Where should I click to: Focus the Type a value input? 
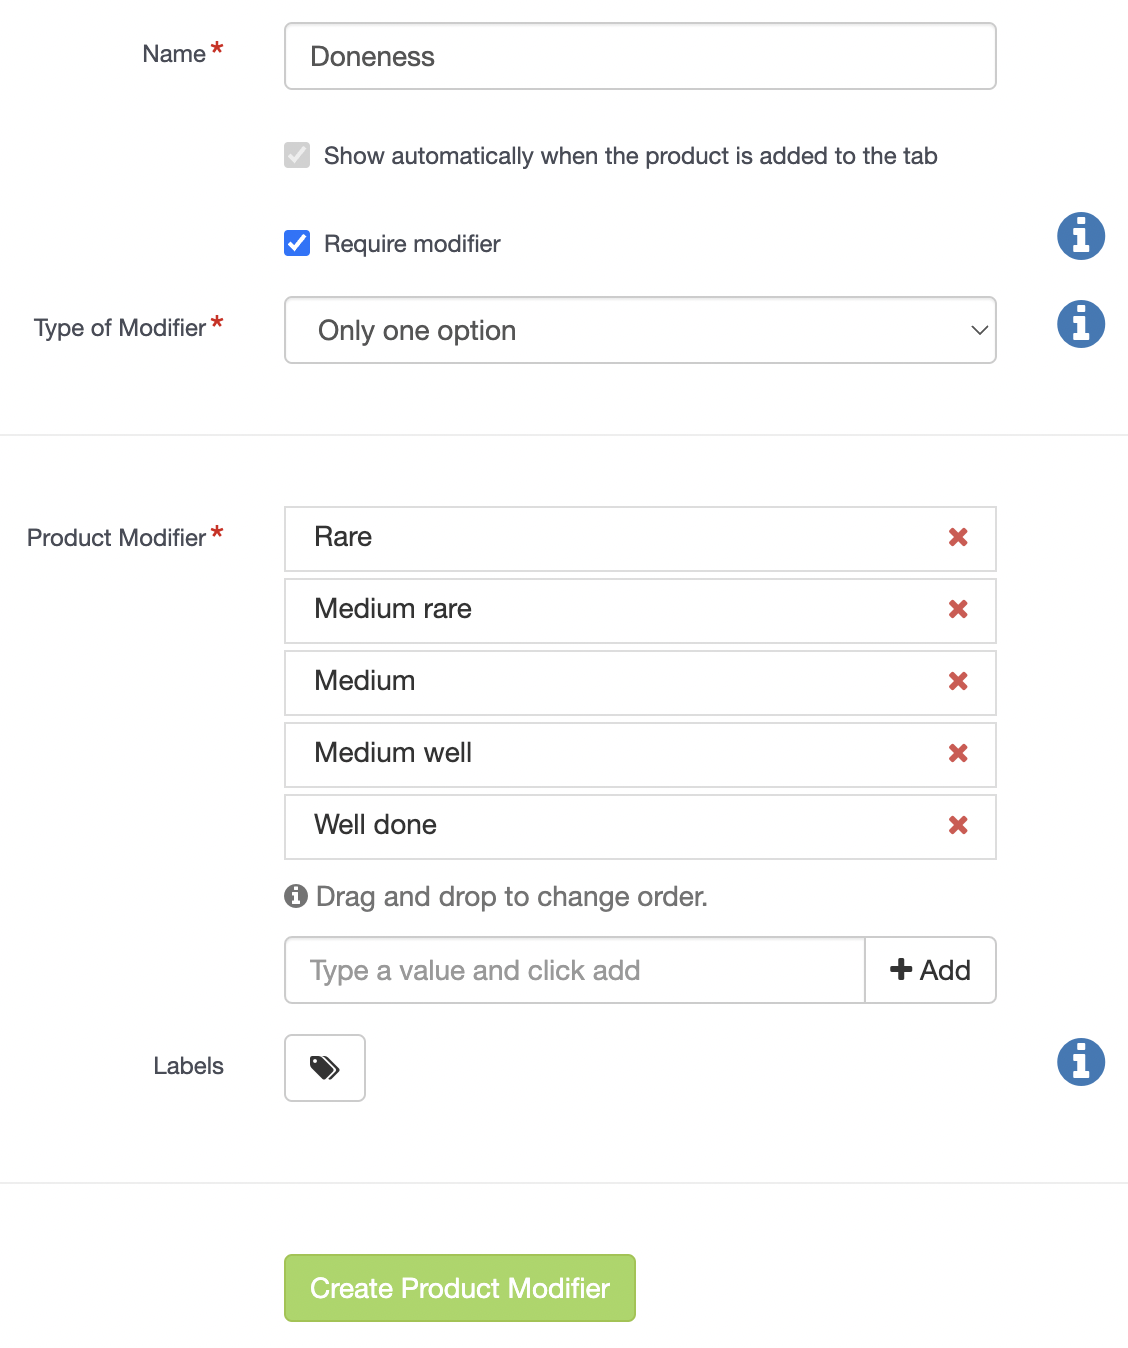(575, 970)
